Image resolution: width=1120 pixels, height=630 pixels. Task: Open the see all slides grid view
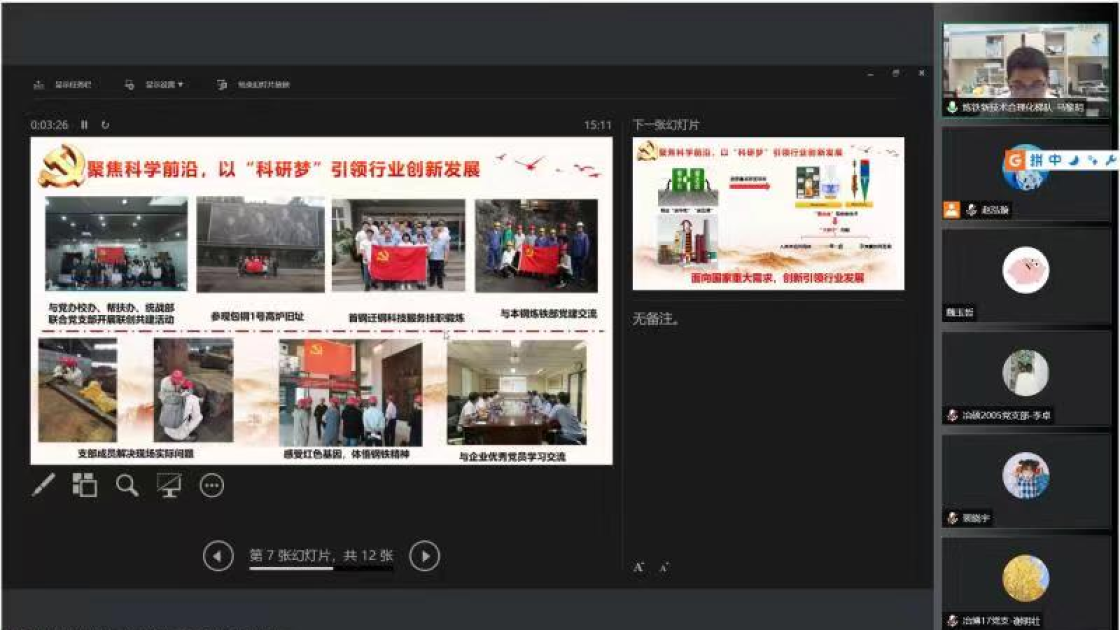point(84,486)
